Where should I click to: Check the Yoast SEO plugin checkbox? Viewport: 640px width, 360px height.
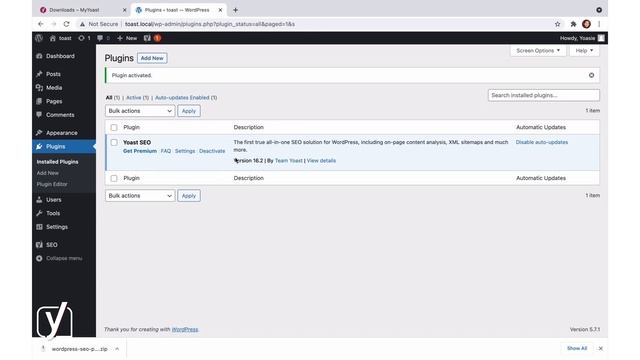(114, 142)
